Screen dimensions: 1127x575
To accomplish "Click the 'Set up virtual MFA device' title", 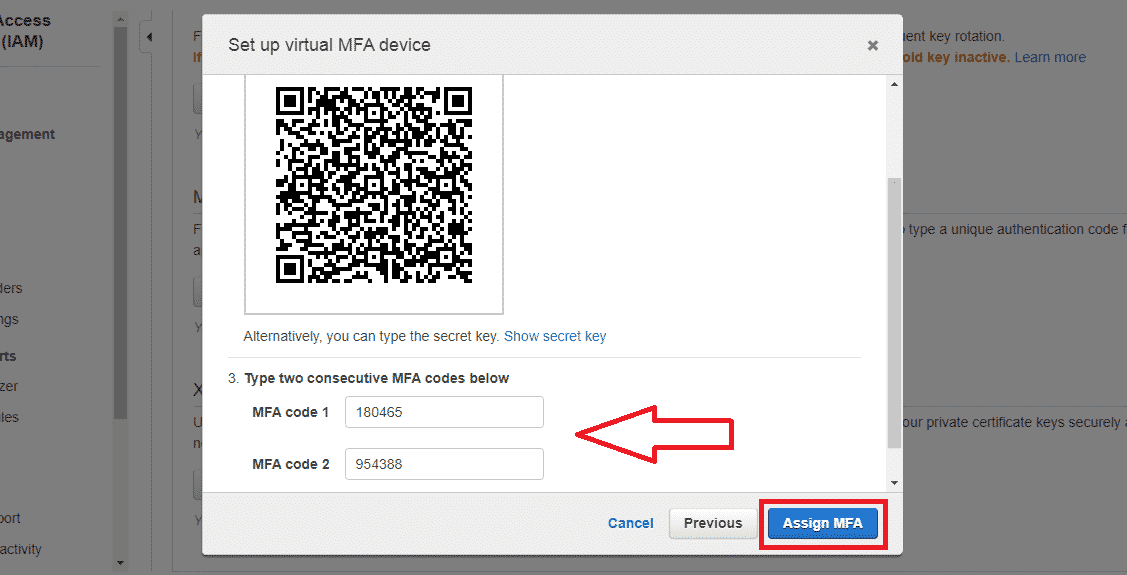I will (x=329, y=45).
